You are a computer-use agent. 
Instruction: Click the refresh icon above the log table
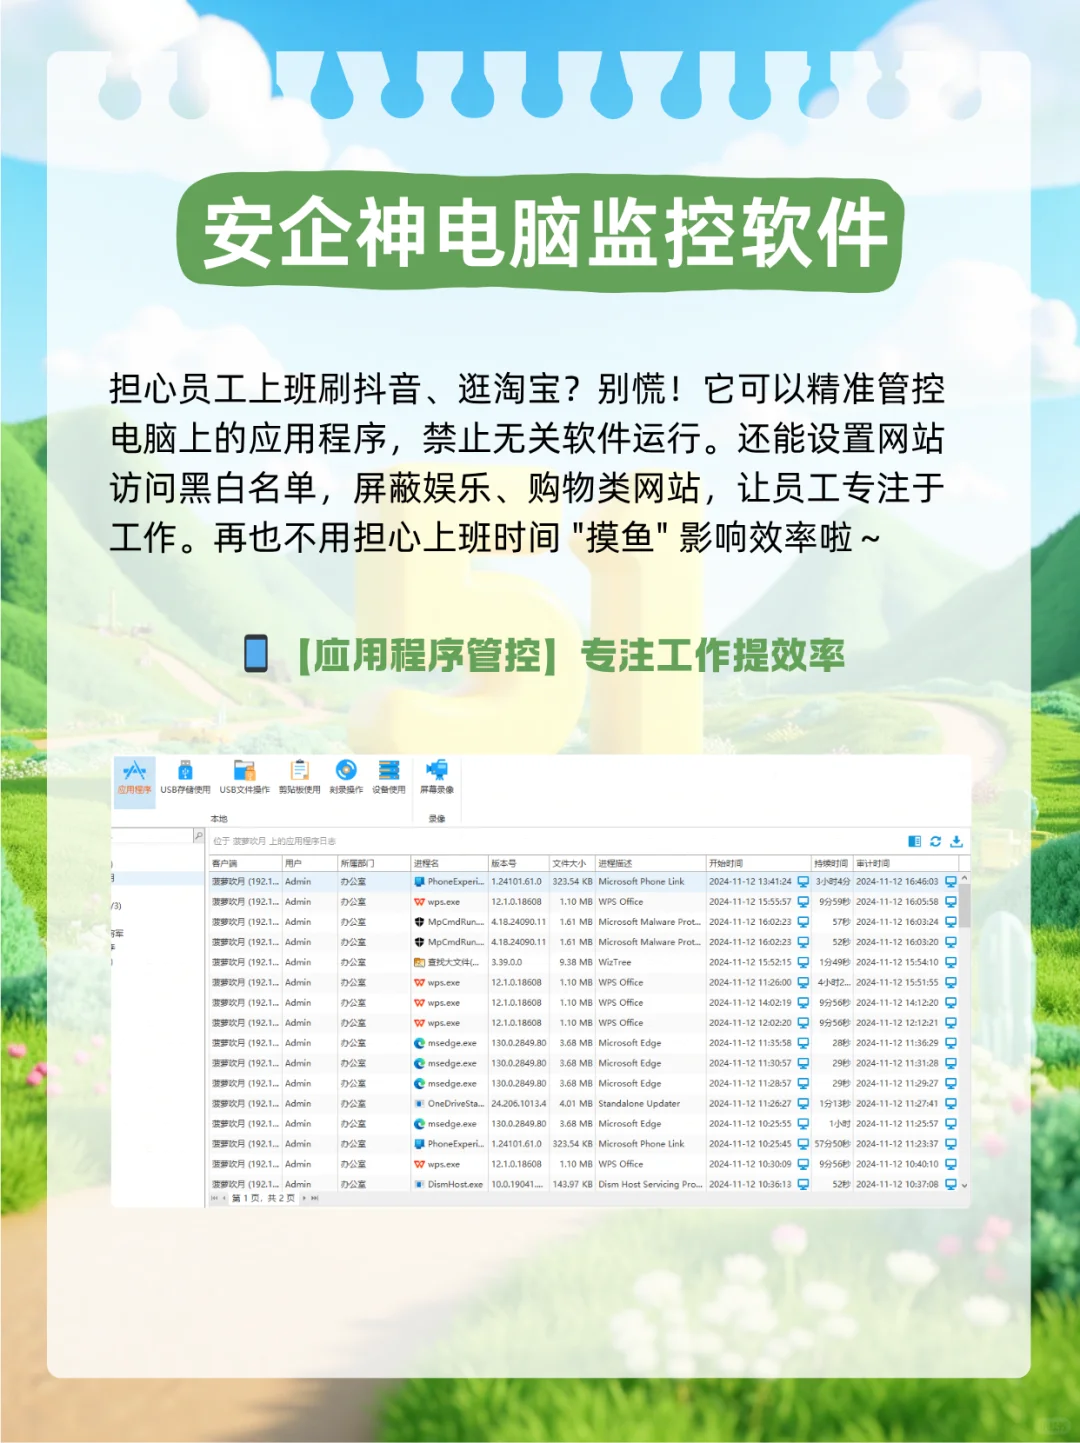[x=935, y=842]
